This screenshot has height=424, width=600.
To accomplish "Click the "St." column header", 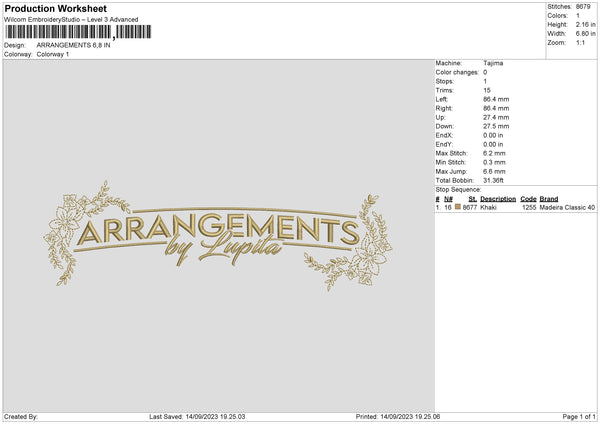I will pyautogui.click(x=473, y=199).
